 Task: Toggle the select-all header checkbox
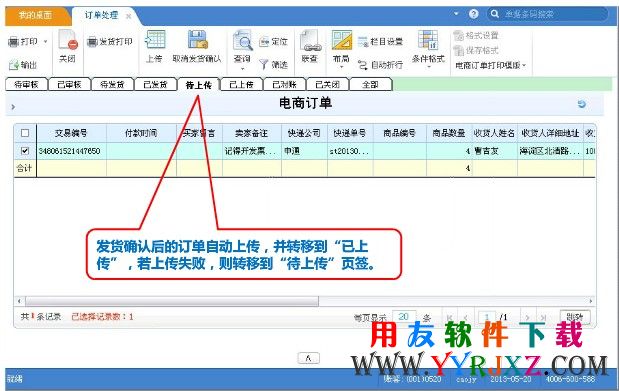(x=25, y=133)
